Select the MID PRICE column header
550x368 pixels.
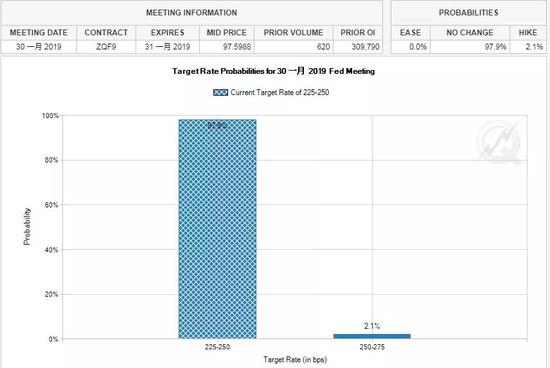pyautogui.click(x=227, y=33)
